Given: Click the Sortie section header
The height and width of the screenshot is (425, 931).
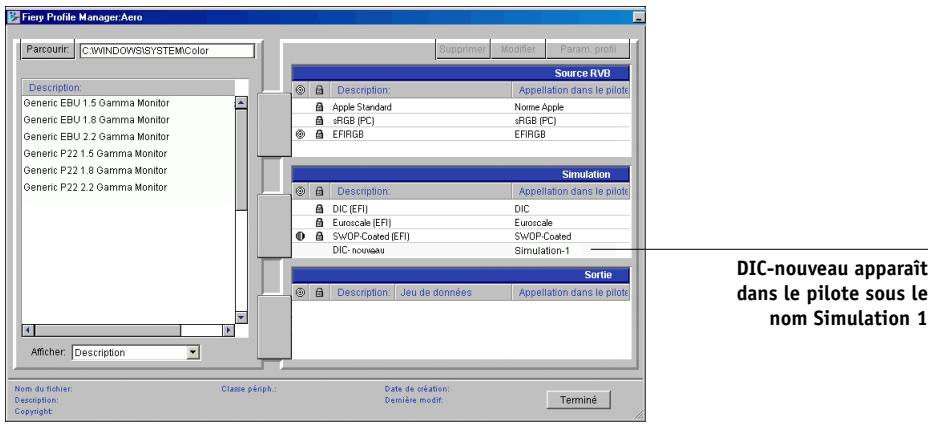Looking at the screenshot, I should pos(461,275).
